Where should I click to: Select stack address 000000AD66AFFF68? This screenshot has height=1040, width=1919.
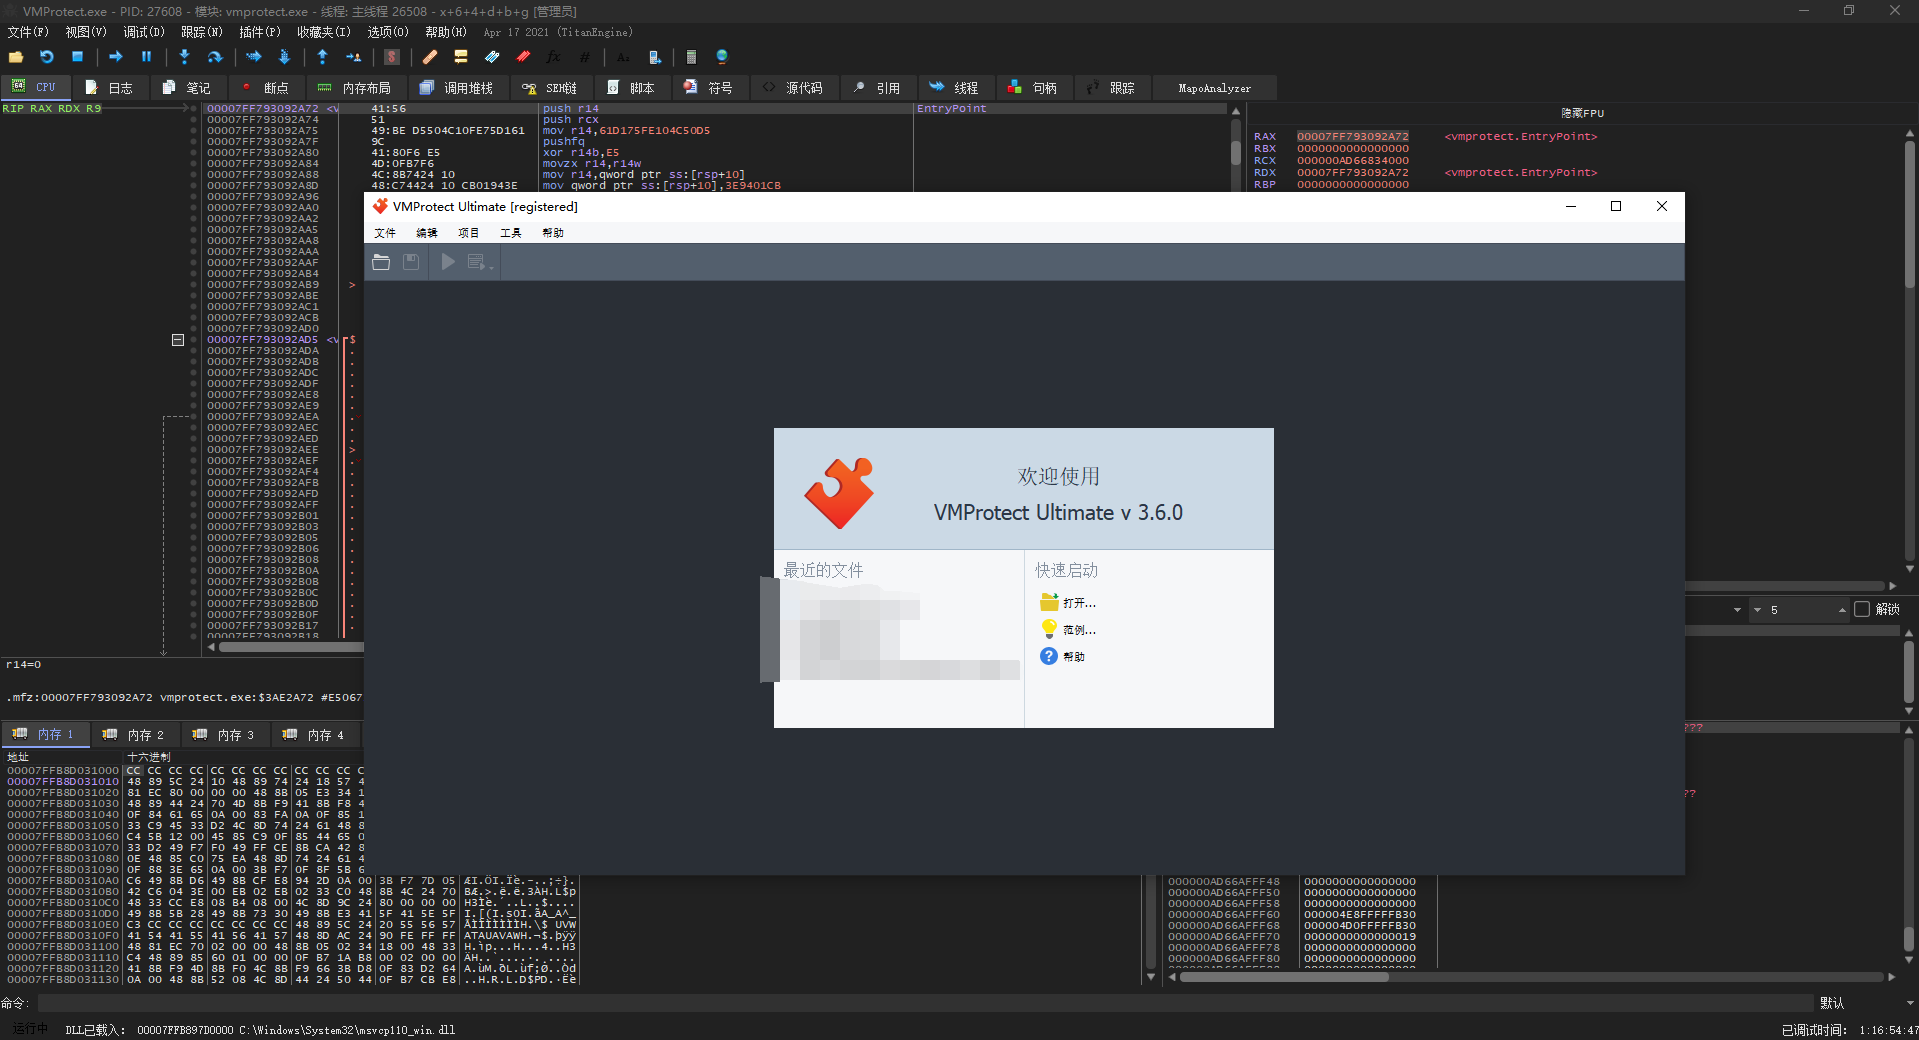click(1224, 926)
